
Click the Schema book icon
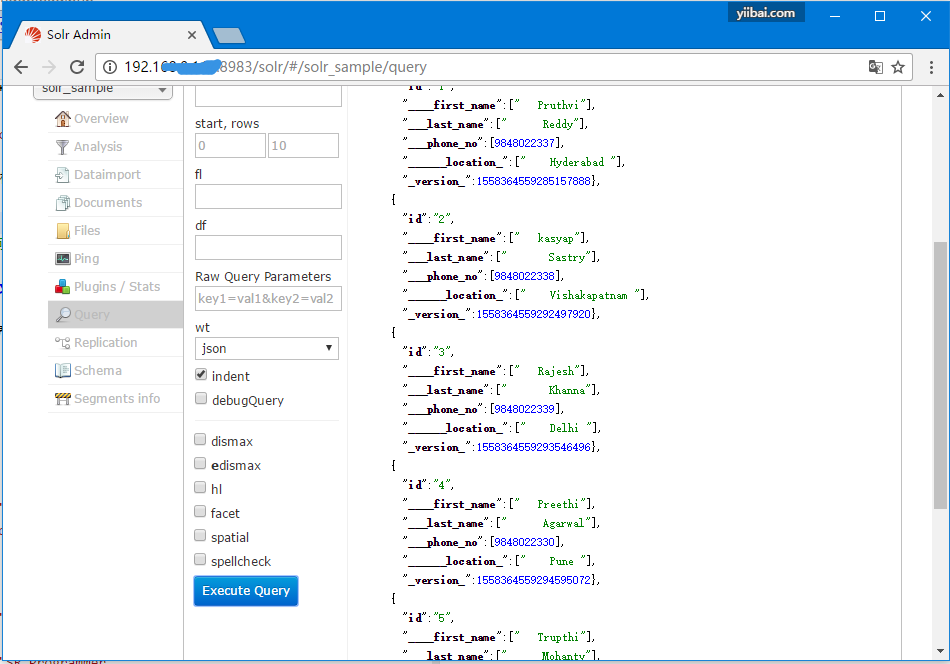click(63, 371)
